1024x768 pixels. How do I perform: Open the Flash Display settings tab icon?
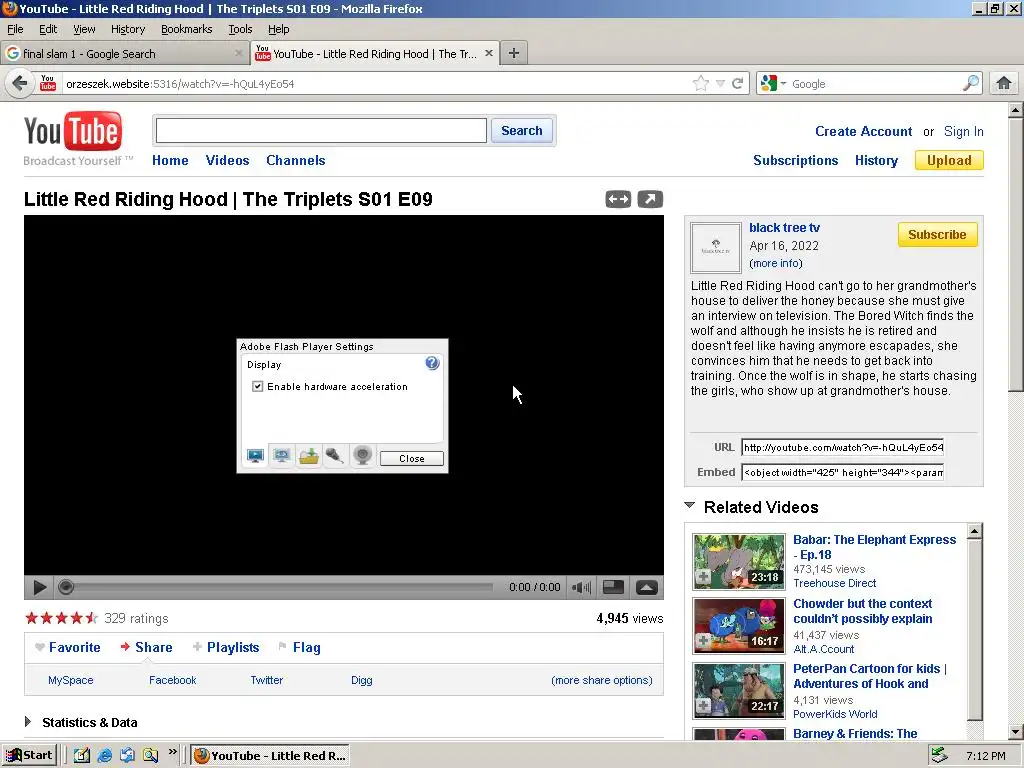coord(255,455)
